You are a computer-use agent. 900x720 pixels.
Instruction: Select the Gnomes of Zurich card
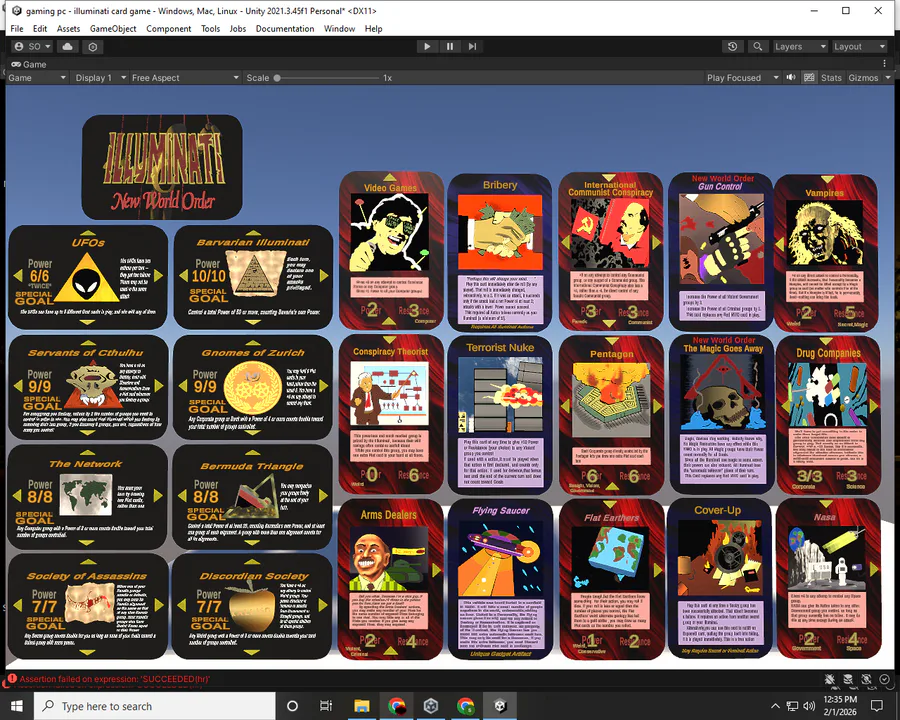coord(253,387)
